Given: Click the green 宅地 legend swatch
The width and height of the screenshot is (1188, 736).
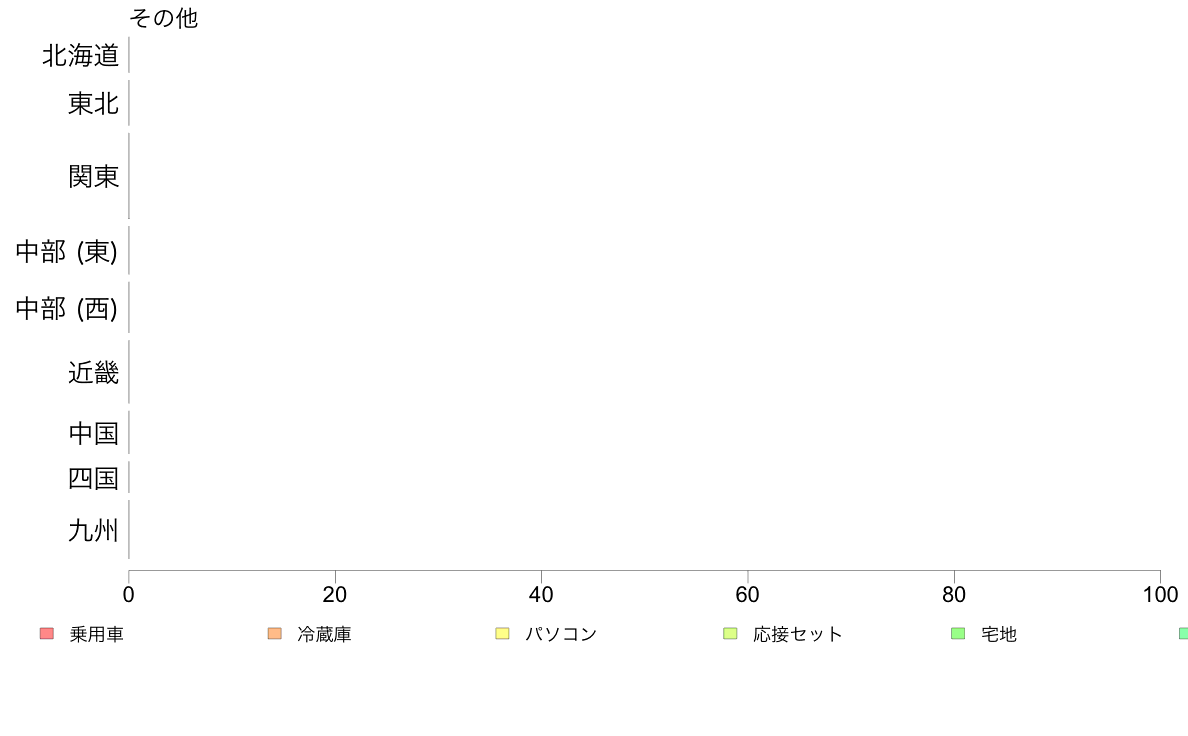Looking at the screenshot, I should pyautogui.click(x=958, y=634).
